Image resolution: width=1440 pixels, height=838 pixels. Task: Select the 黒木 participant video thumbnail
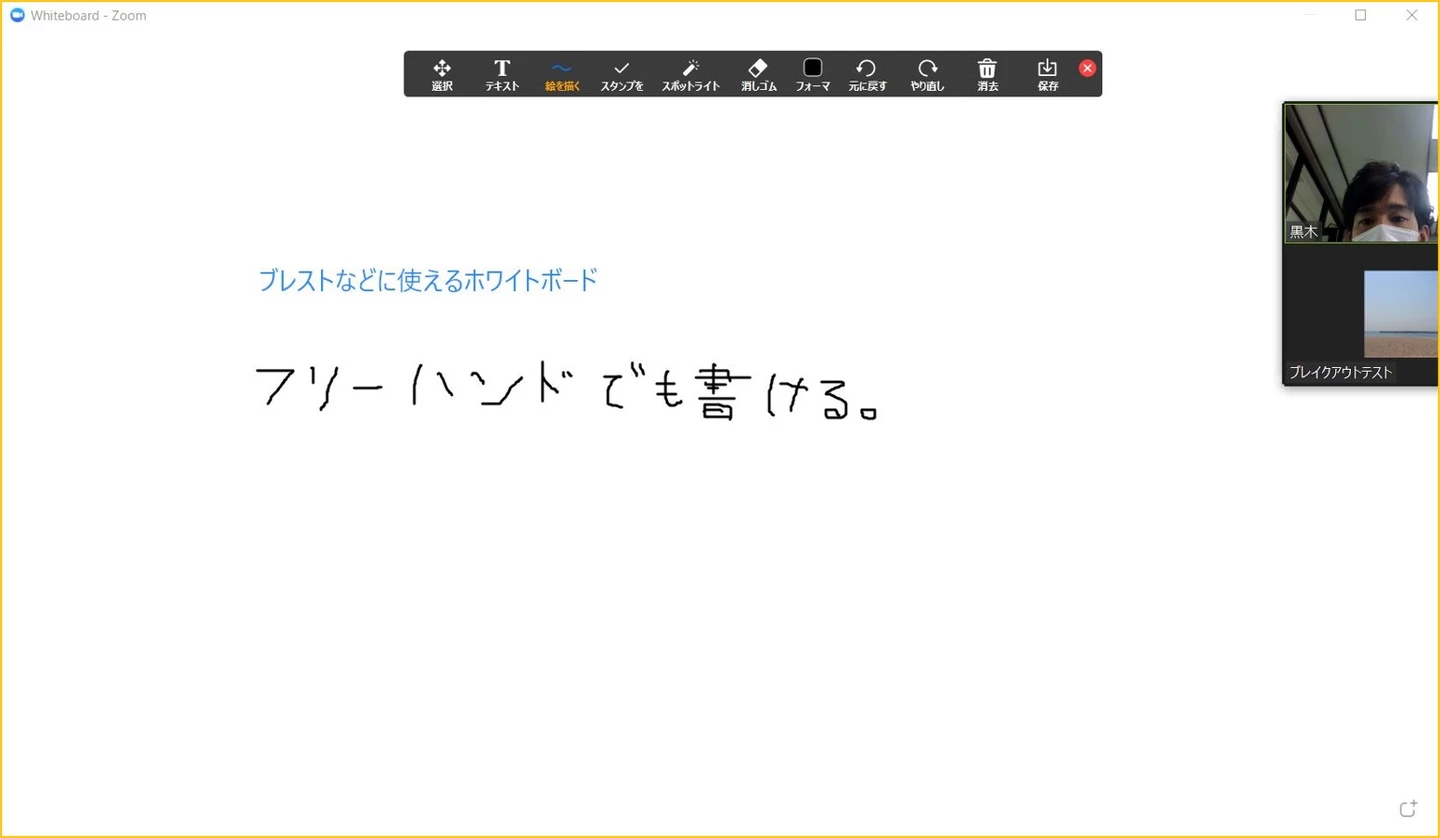pos(1361,173)
